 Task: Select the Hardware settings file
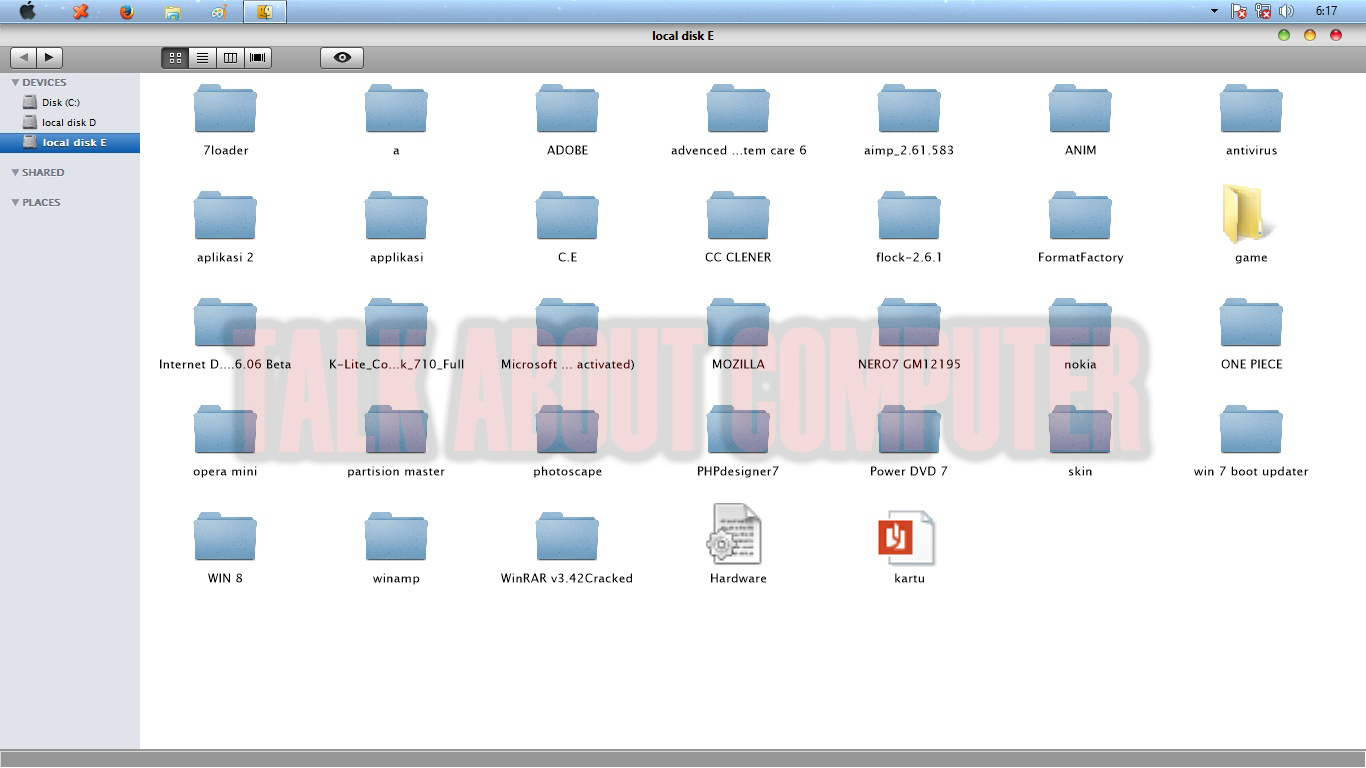pyautogui.click(x=738, y=545)
